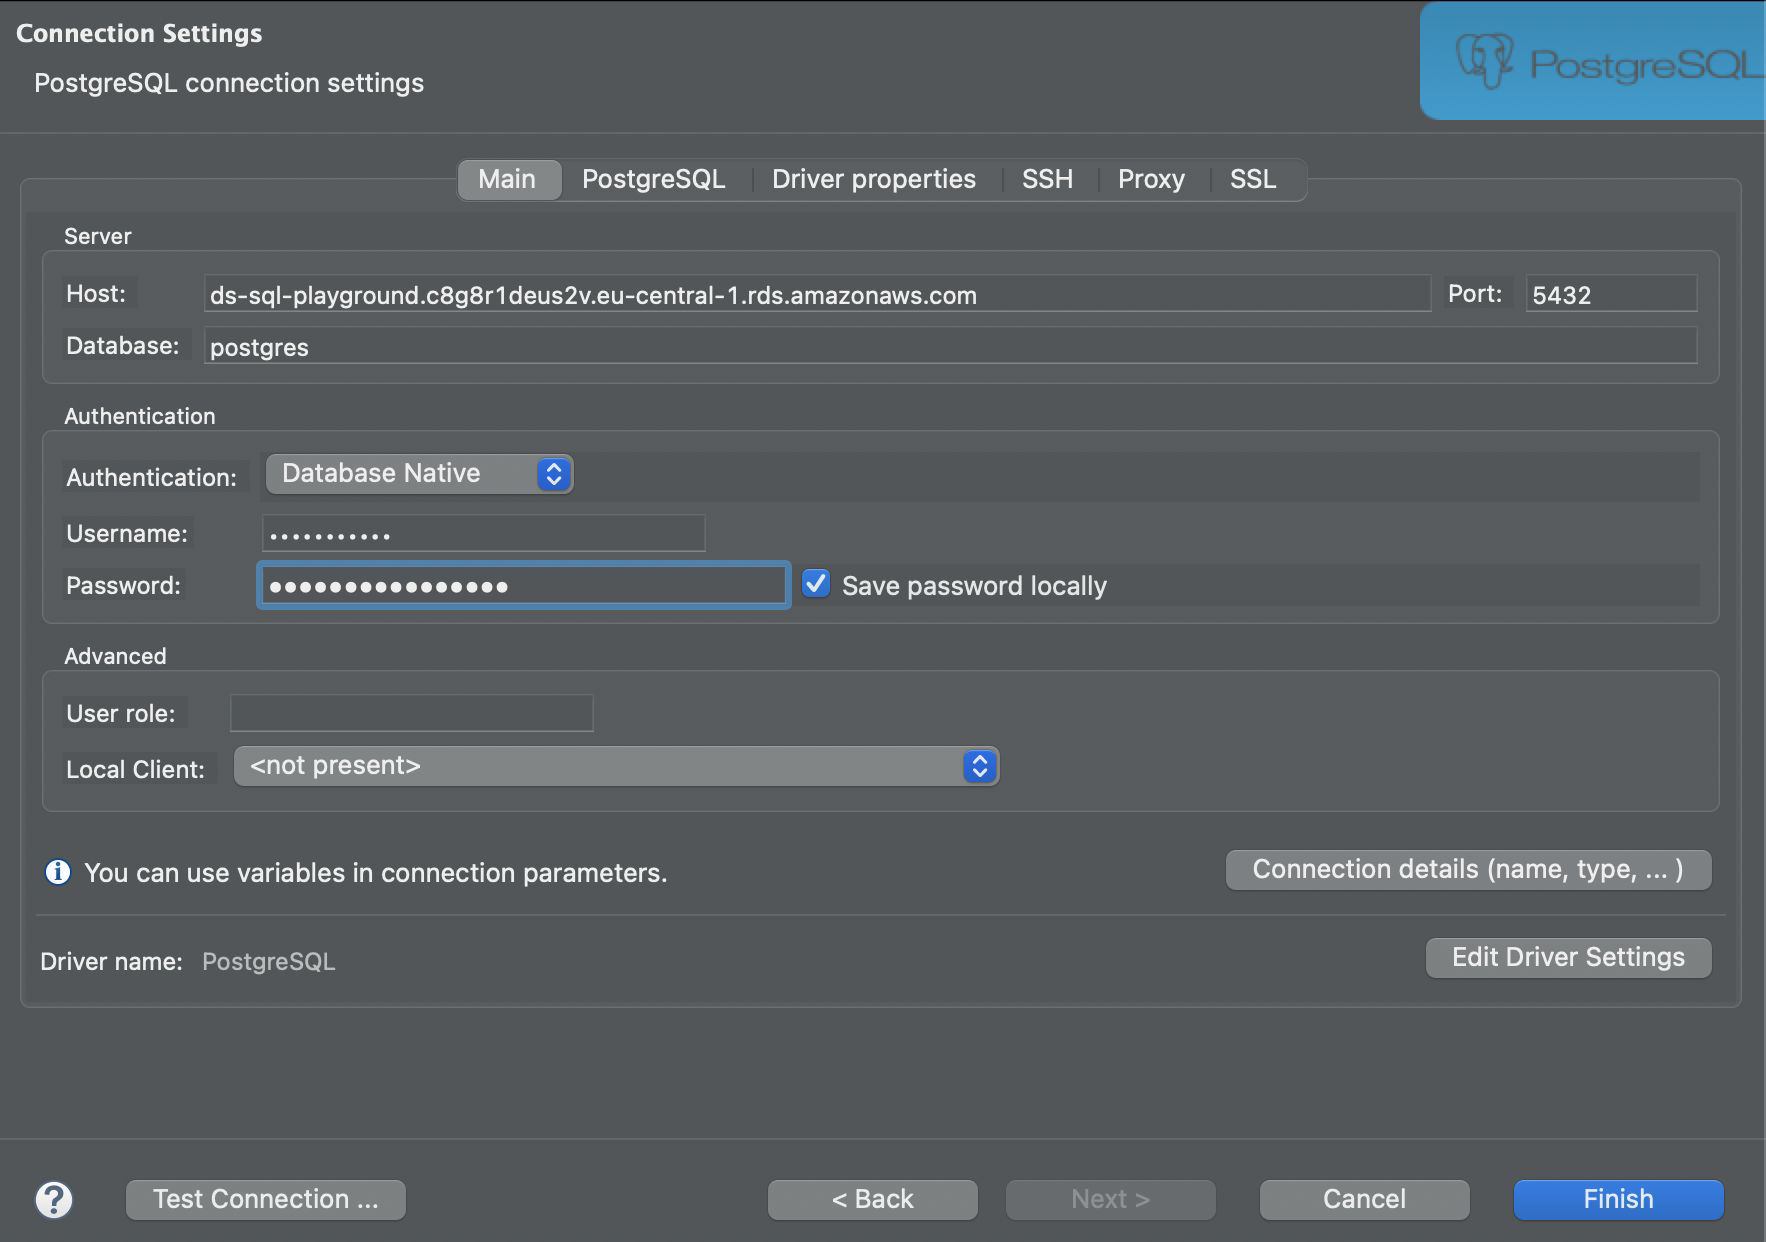Go back with the Back button
Image resolution: width=1766 pixels, height=1242 pixels.
(872, 1199)
